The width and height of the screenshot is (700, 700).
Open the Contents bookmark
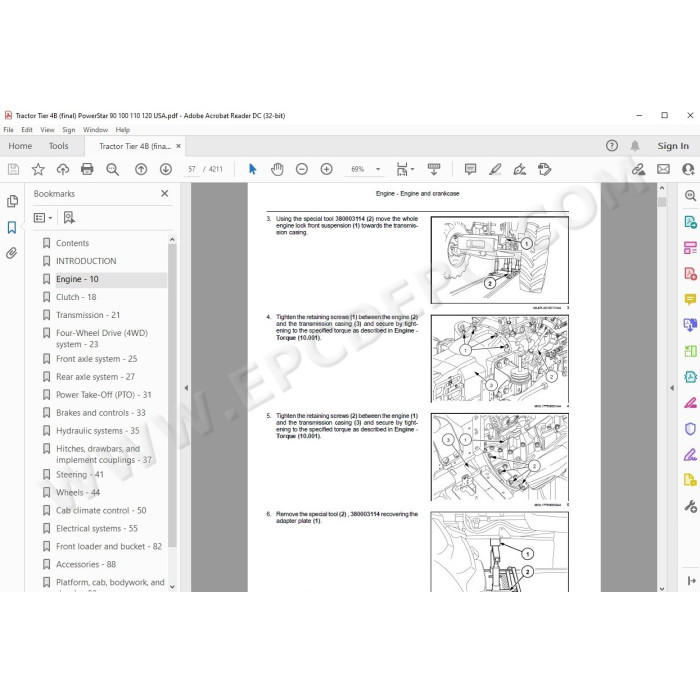(x=72, y=243)
